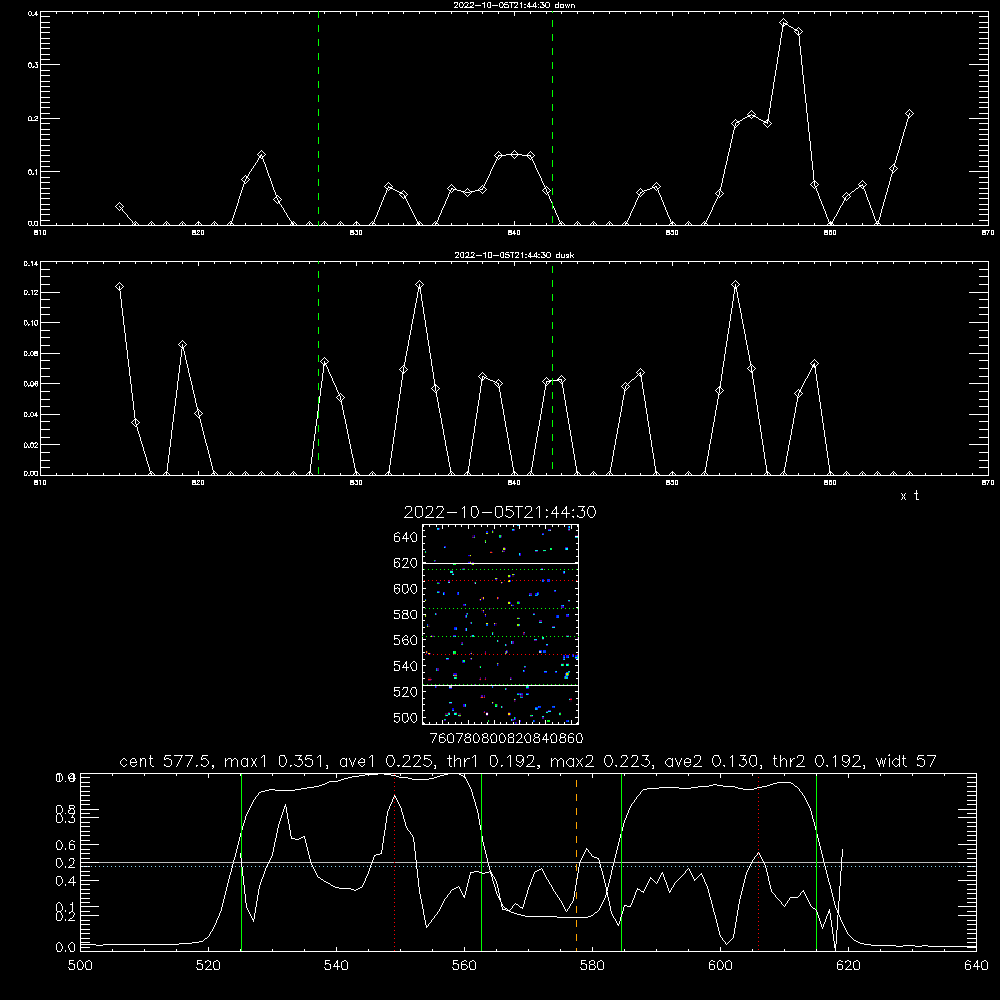Click the green vertical line near 585

(x=621, y=862)
